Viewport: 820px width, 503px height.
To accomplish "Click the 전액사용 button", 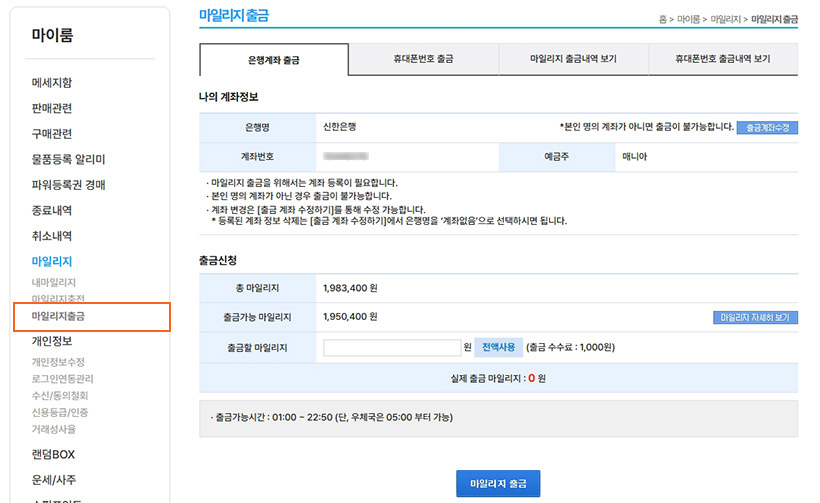I will pyautogui.click(x=498, y=347).
